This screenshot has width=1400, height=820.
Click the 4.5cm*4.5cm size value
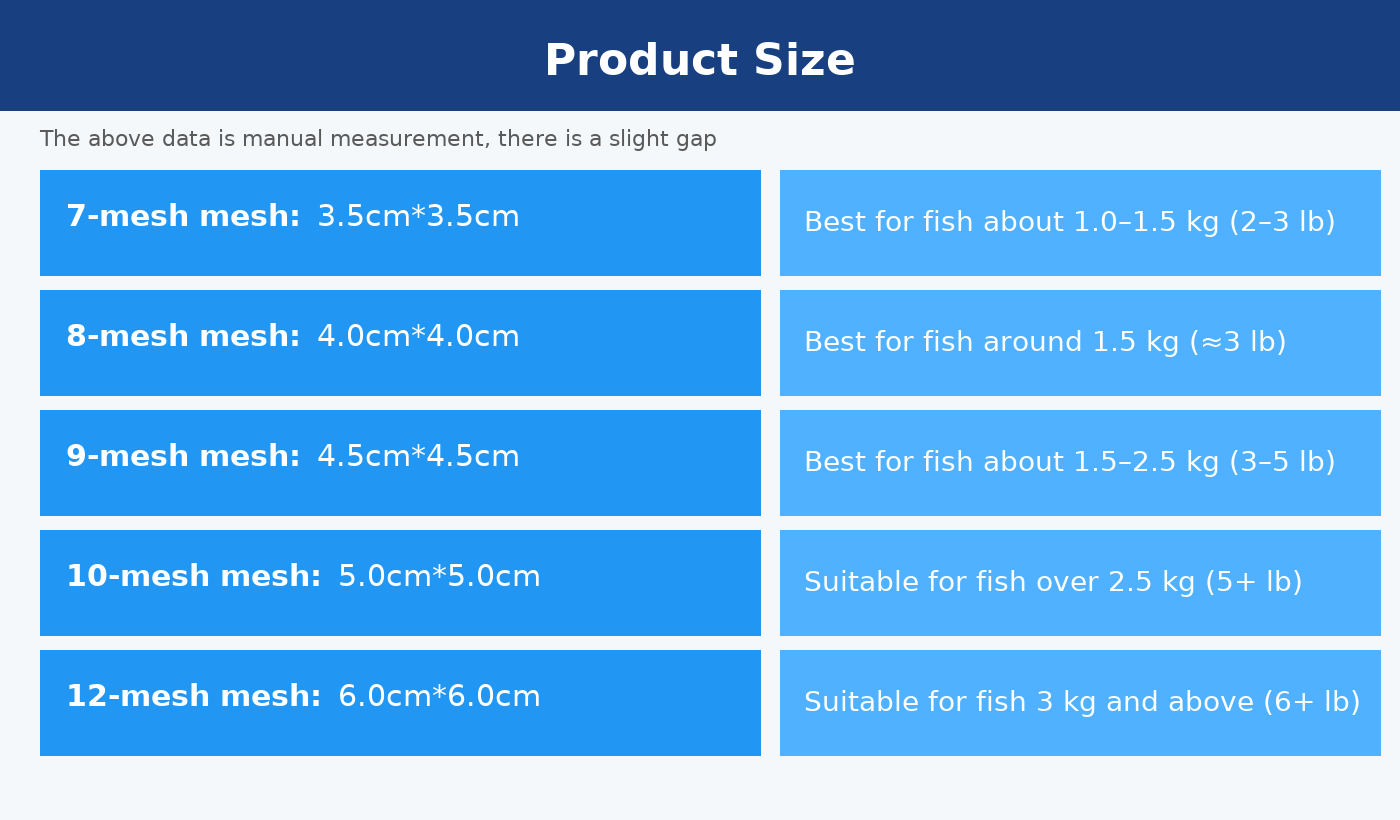[418, 458]
